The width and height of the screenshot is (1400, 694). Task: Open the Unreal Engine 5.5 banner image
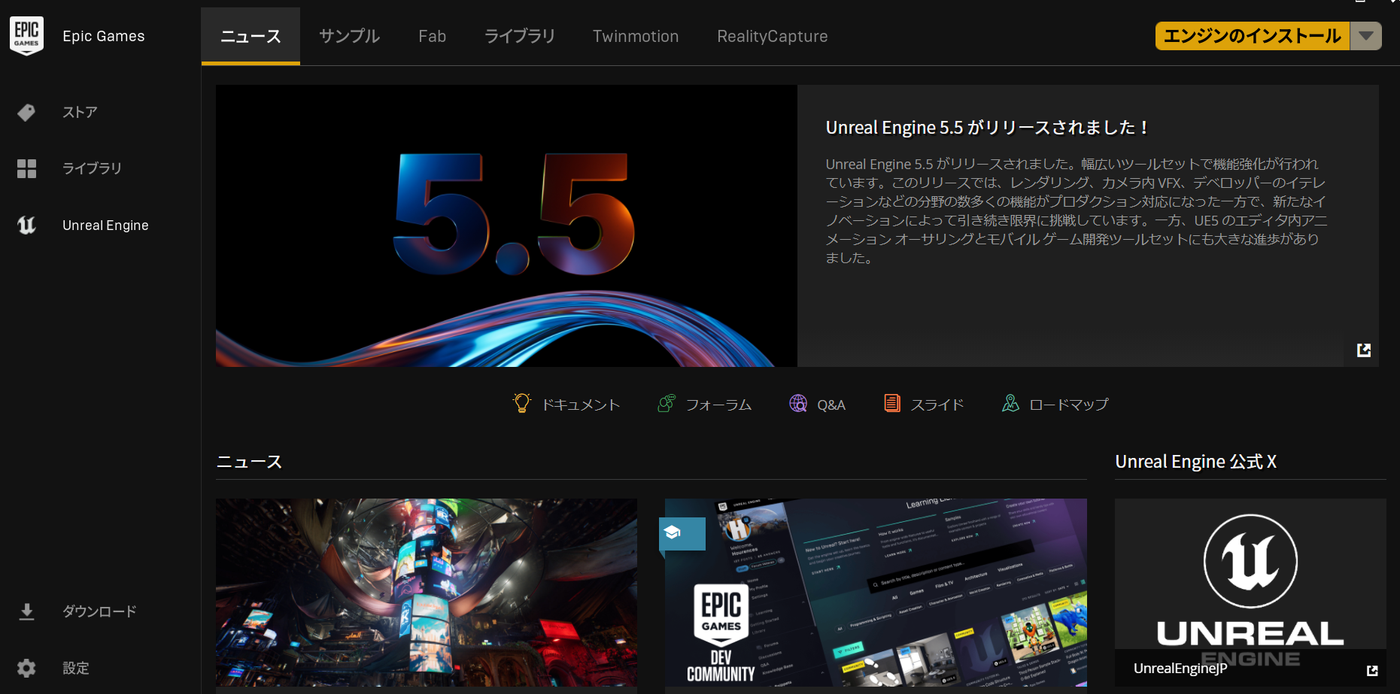[x=506, y=226]
